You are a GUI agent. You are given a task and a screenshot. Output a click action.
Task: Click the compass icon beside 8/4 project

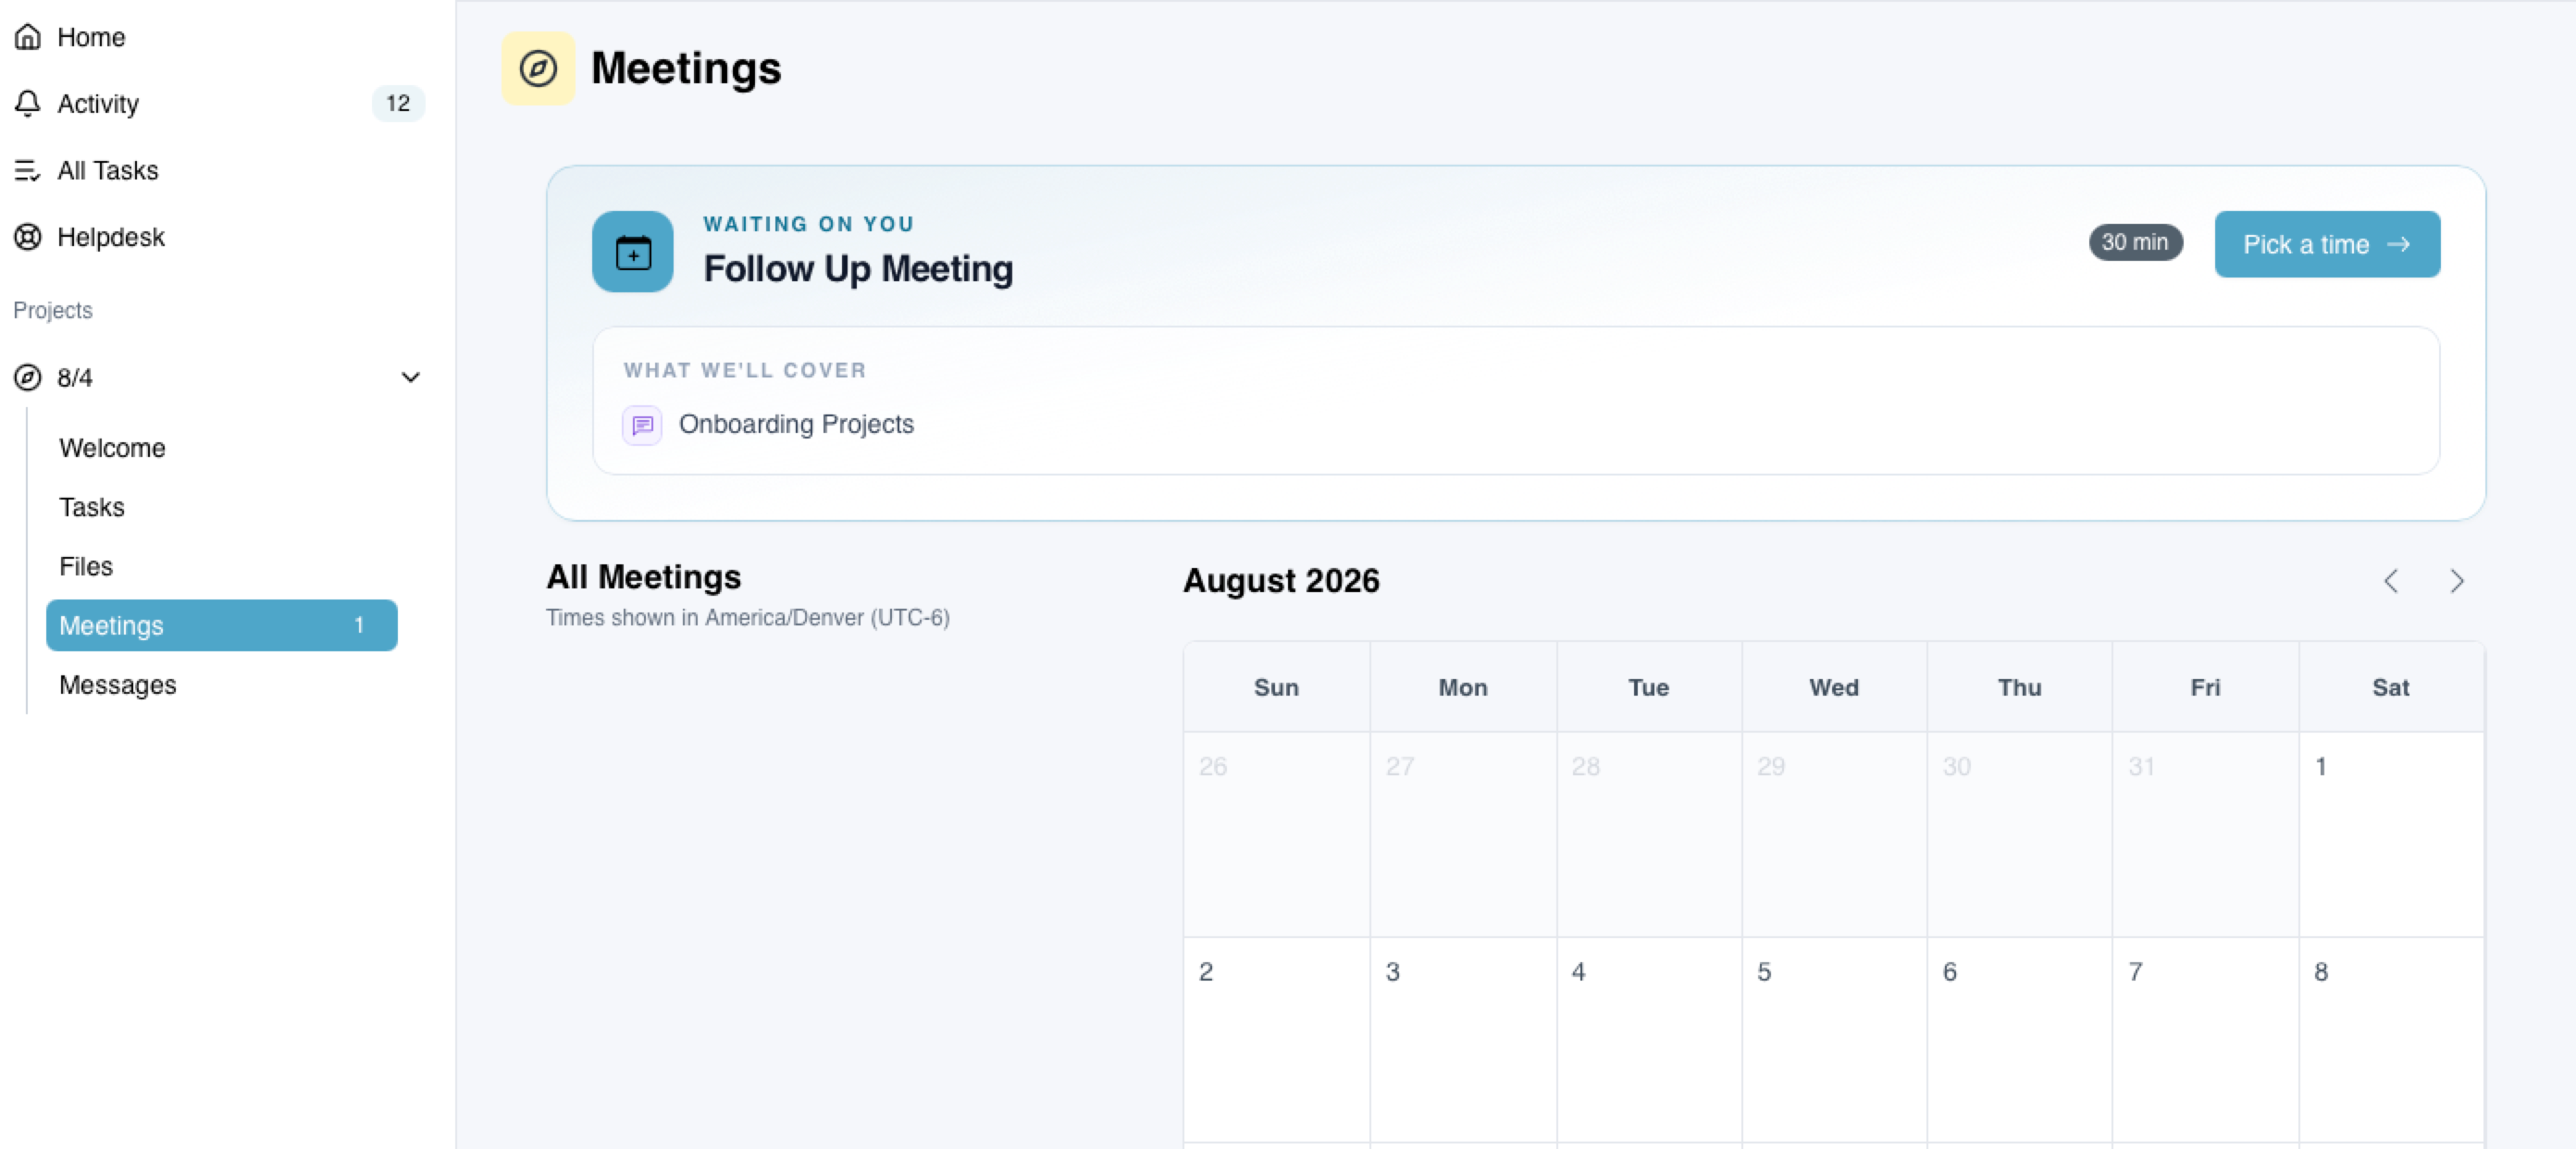click(x=28, y=377)
